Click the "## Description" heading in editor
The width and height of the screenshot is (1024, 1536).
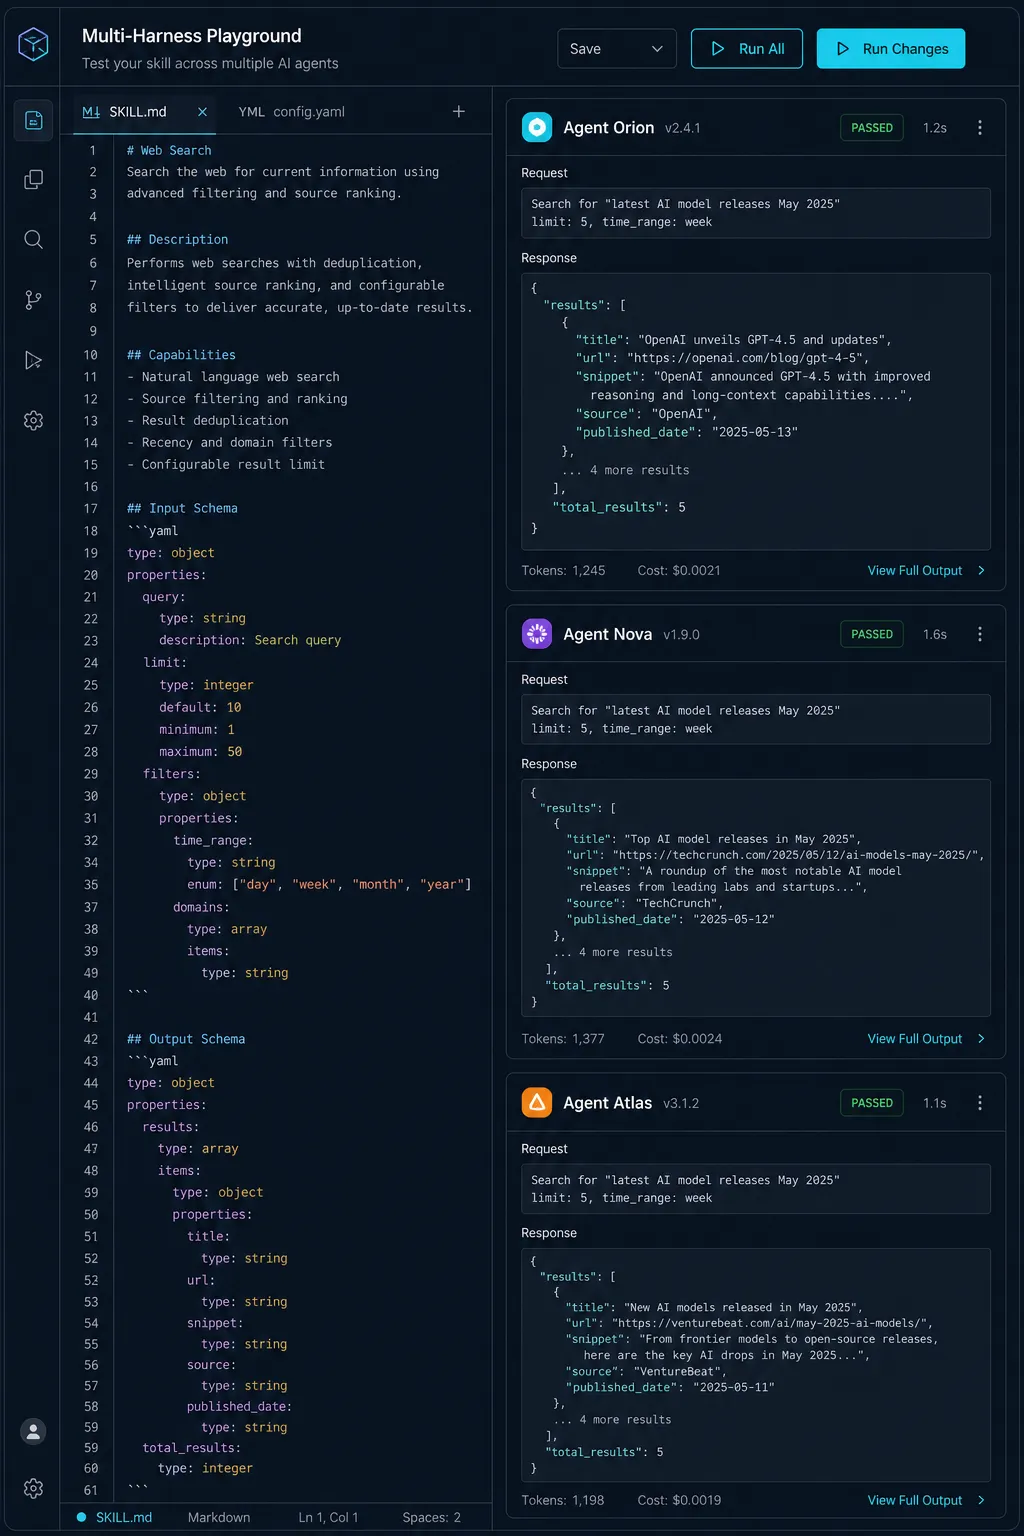click(x=177, y=239)
